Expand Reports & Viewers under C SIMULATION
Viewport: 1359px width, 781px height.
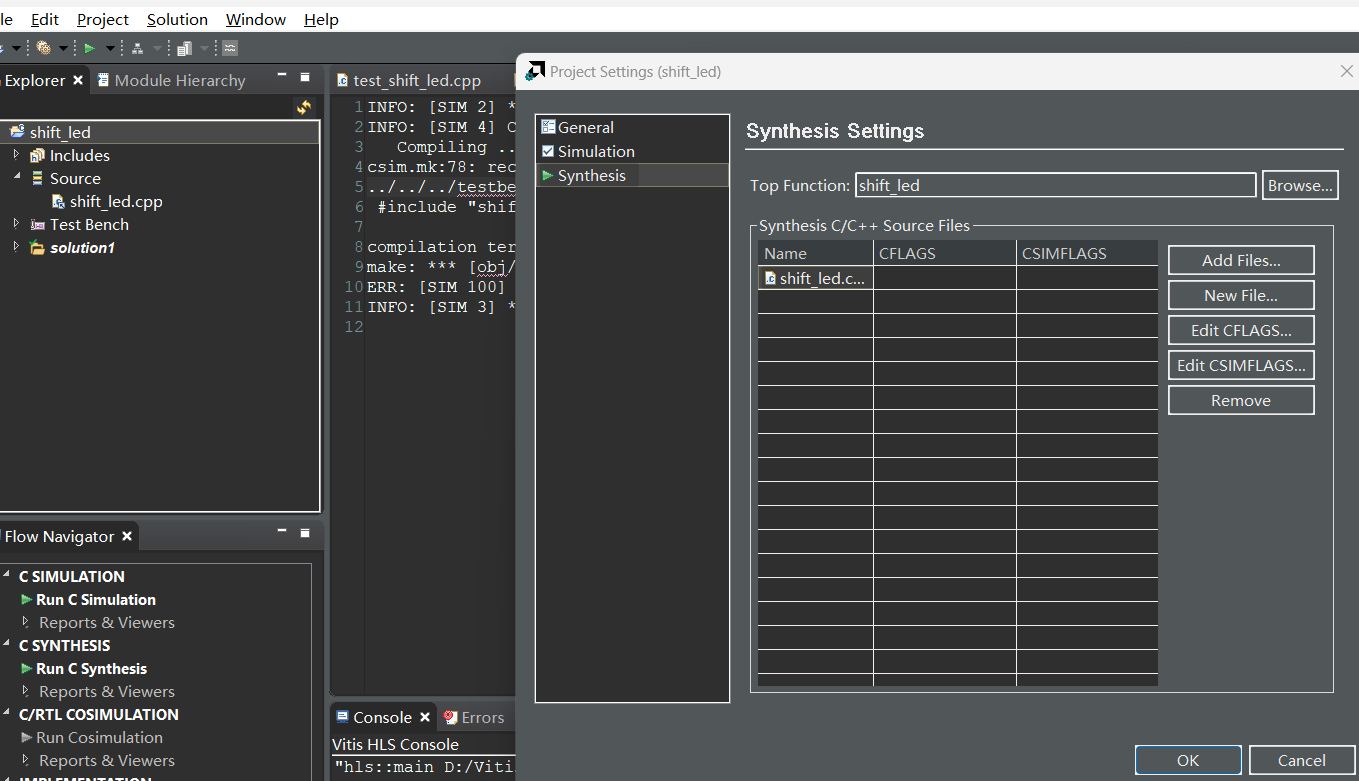[26, 622]
